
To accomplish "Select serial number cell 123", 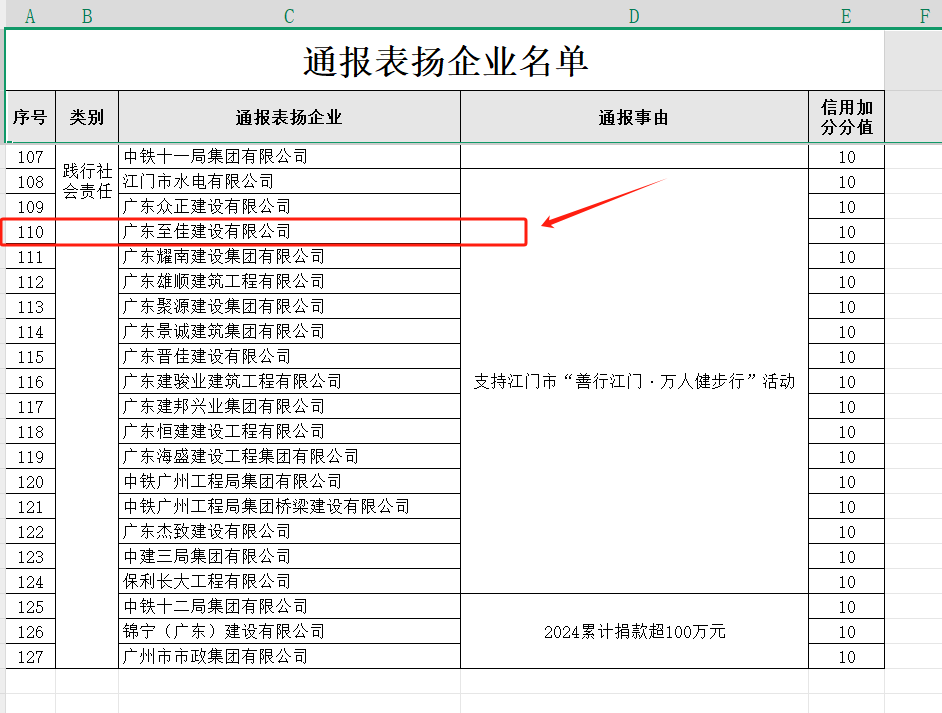I will 30,557.
